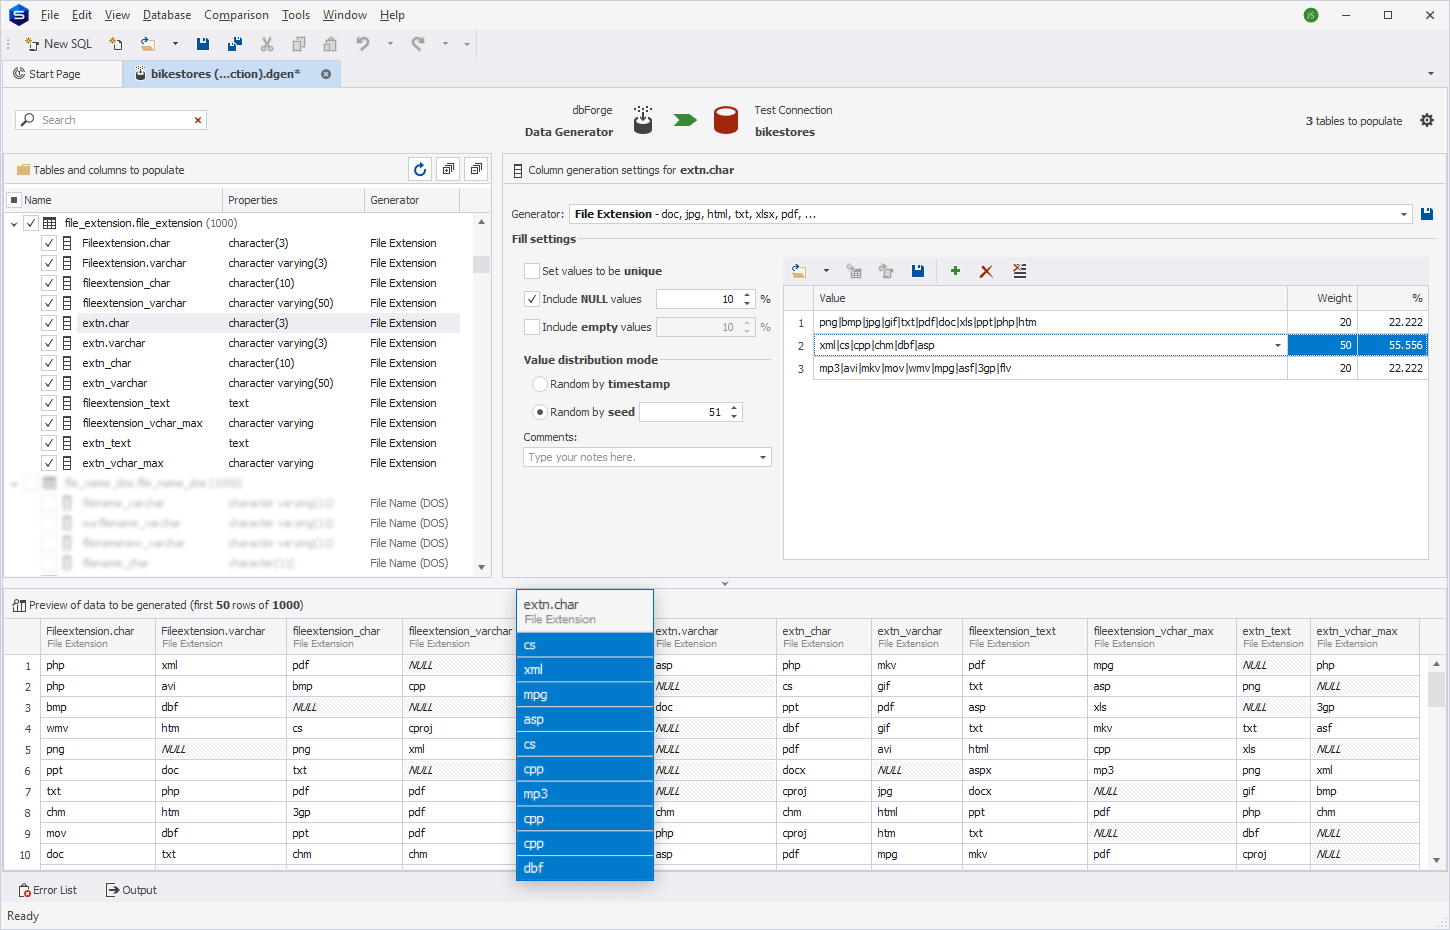1450x930 pixels.
Task: Increase the NULL values percentage spinner
Action: 747,295
